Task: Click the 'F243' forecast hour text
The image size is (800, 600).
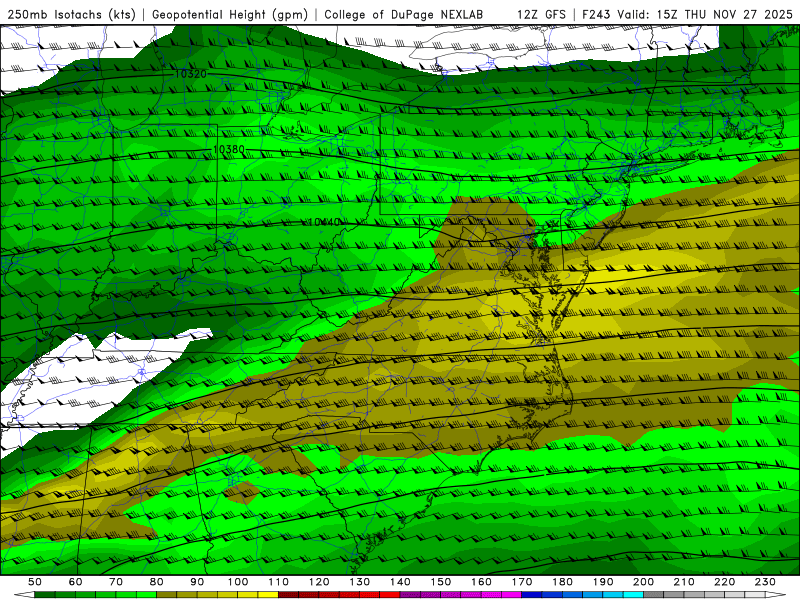Action: pos(597,15)
